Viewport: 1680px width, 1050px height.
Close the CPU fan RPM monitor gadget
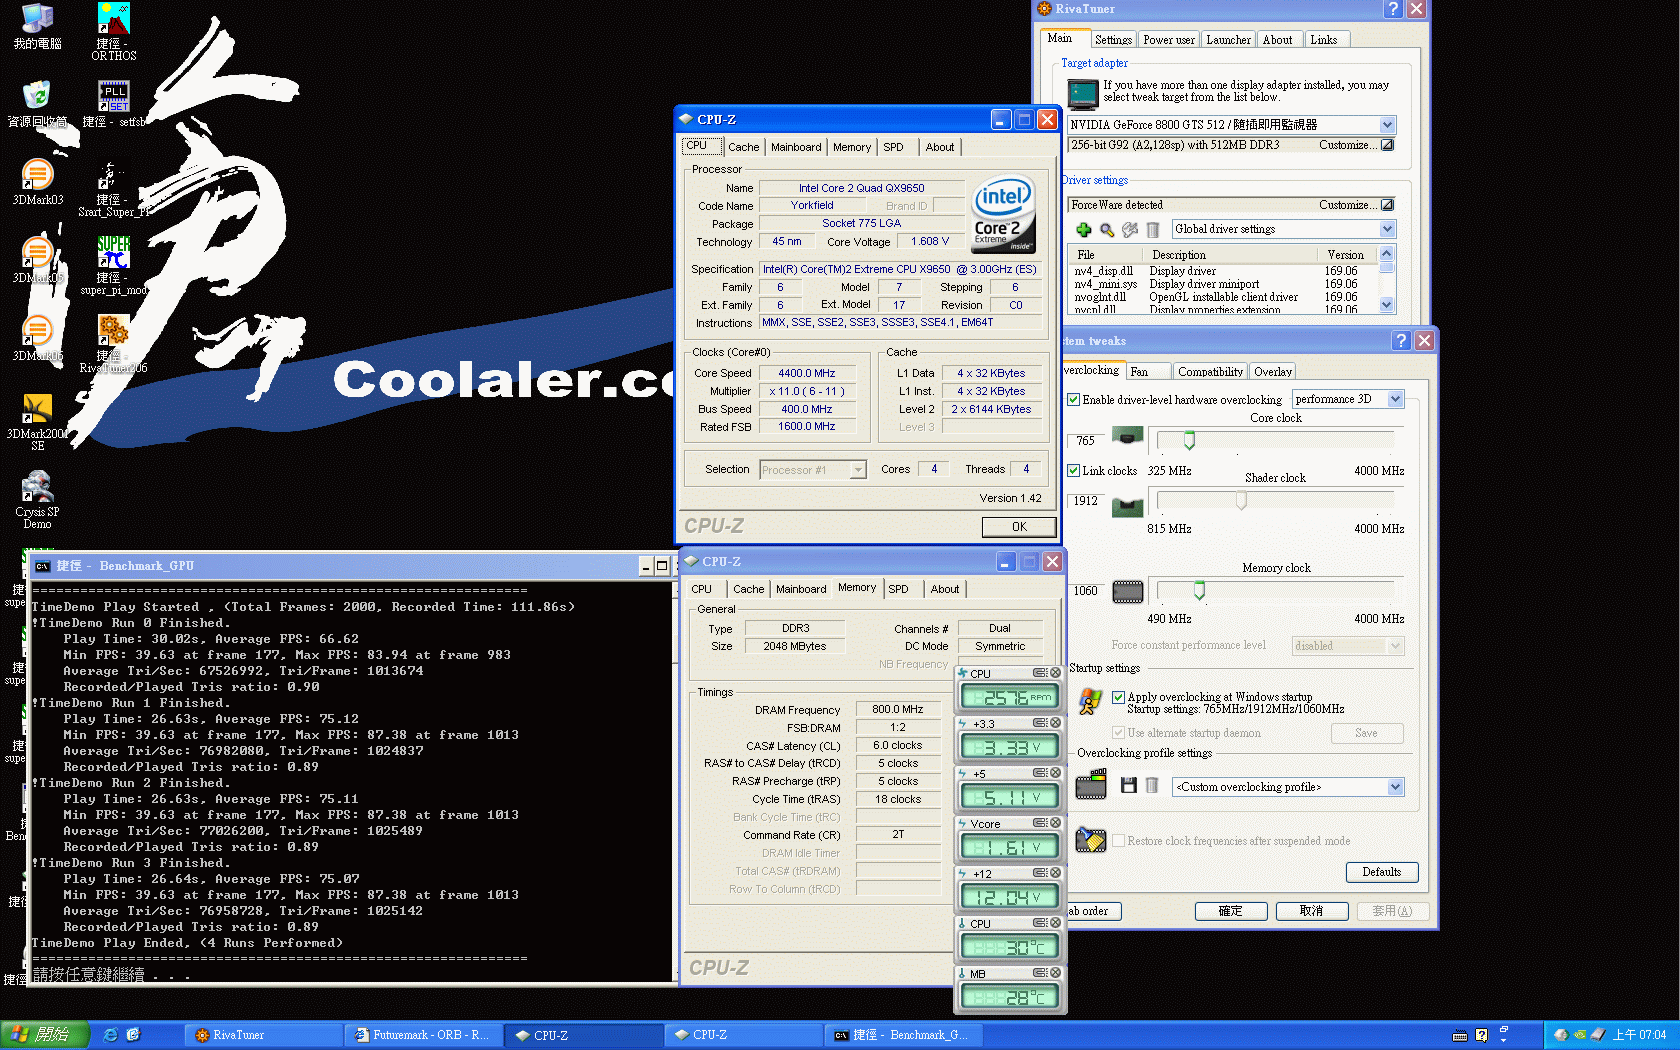click(x=1055, y=673)
